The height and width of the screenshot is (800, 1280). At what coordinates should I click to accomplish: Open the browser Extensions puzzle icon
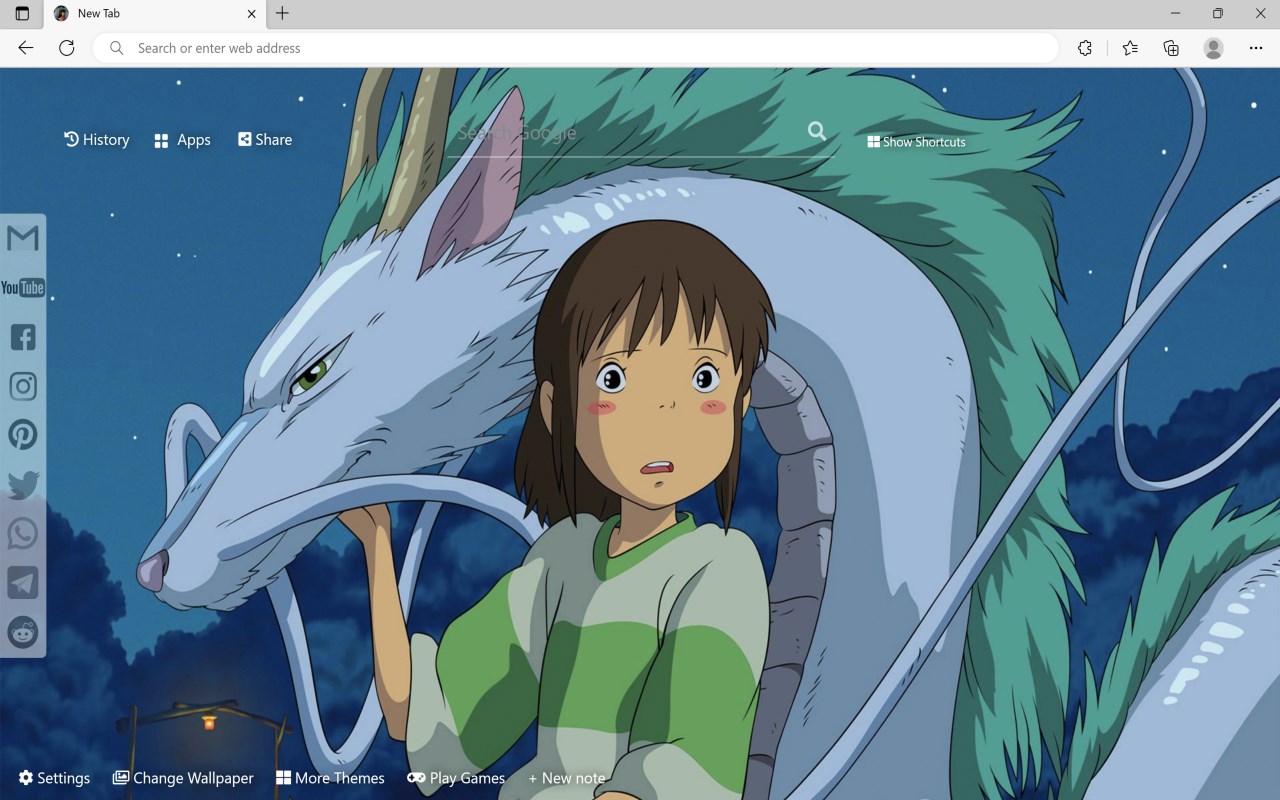1085,48
